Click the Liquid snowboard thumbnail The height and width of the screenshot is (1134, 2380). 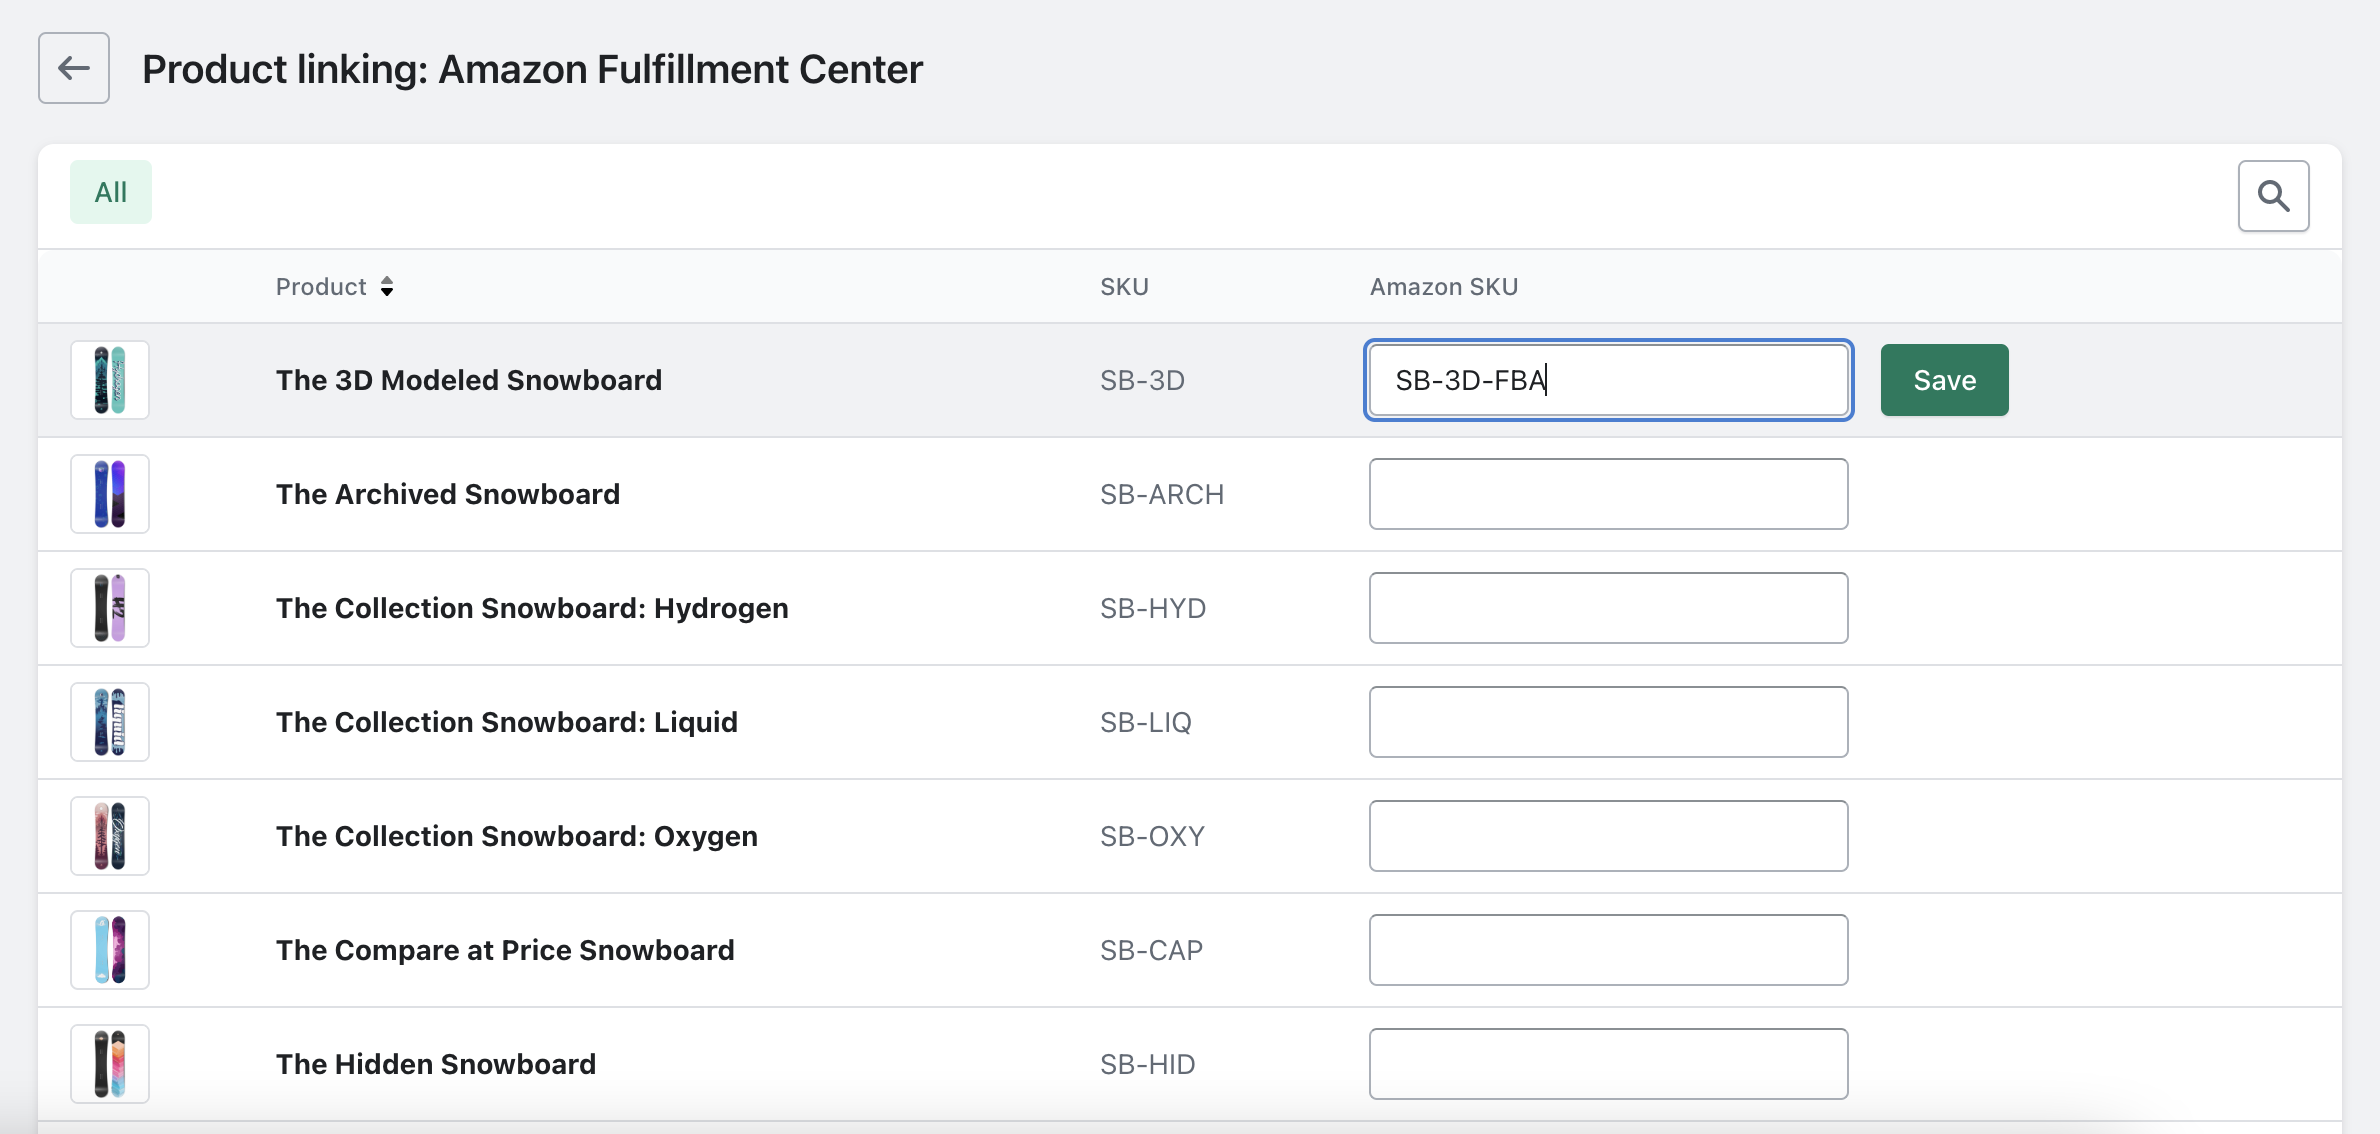110,722
